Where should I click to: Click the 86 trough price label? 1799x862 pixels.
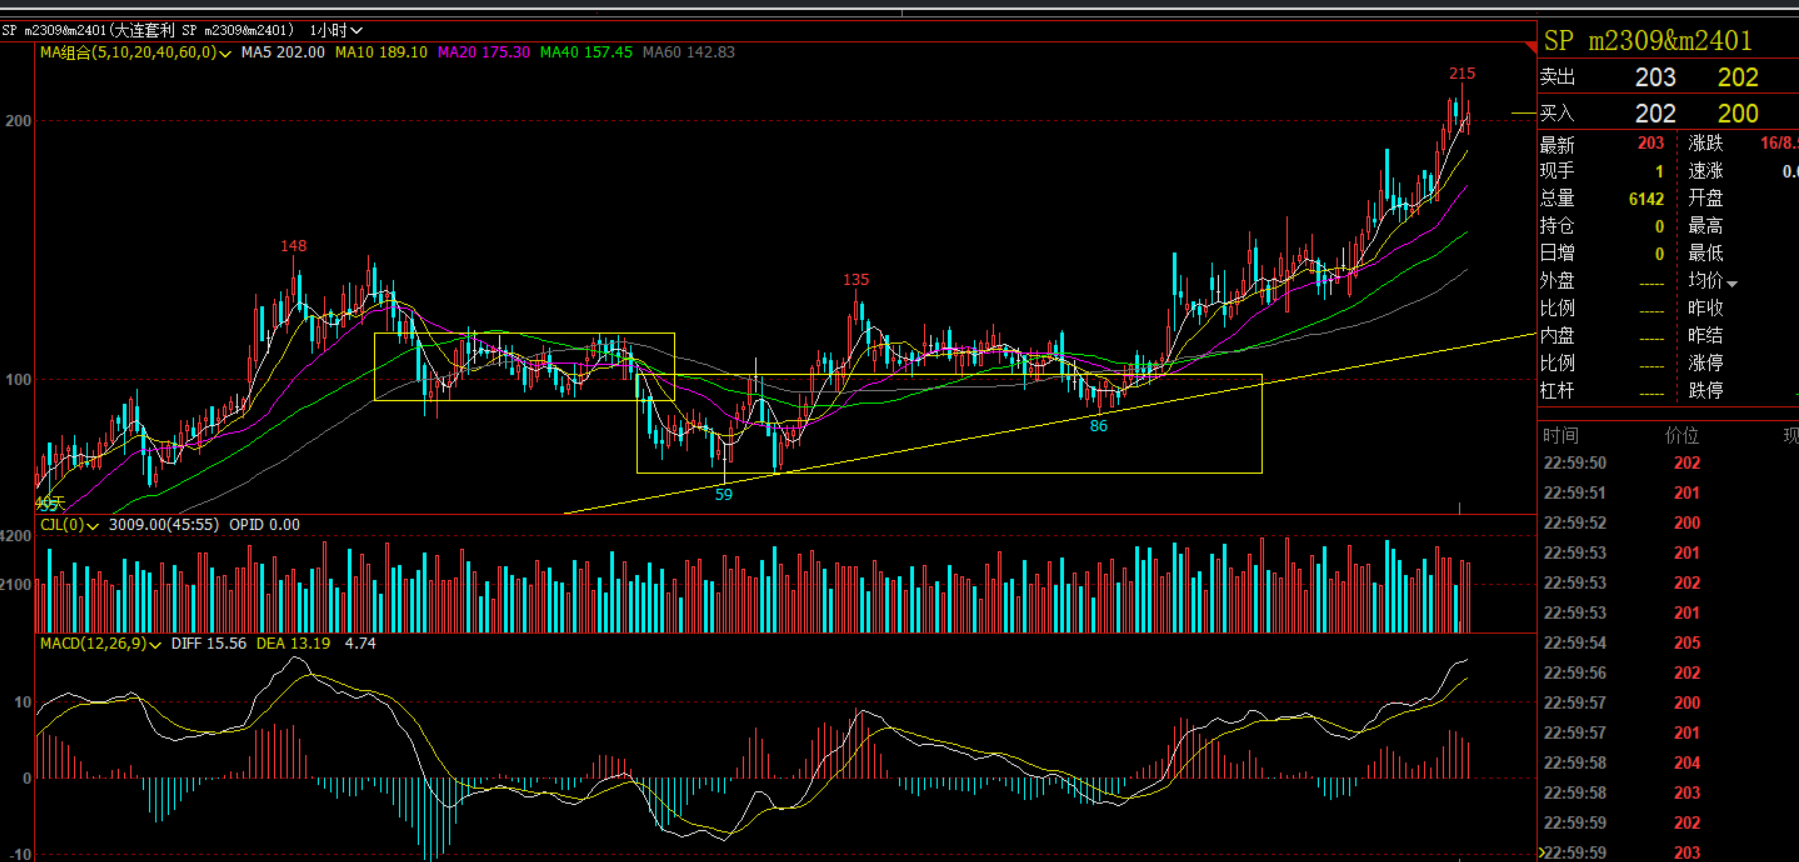pos(1098,427)
